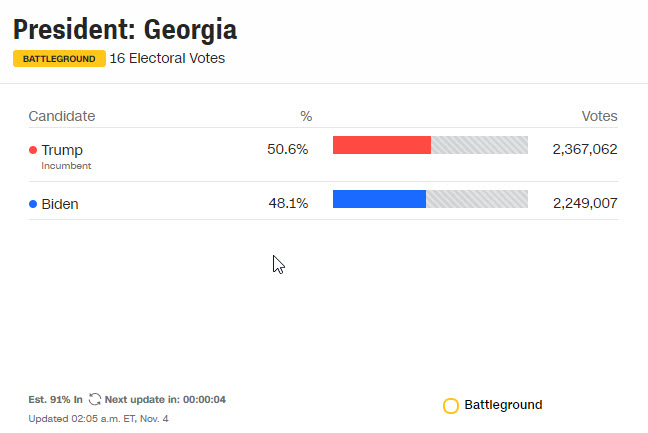Viewport: 648px width, 433px height.
Task: Click the refresh icon beside Next update
Action: point(95,399)
